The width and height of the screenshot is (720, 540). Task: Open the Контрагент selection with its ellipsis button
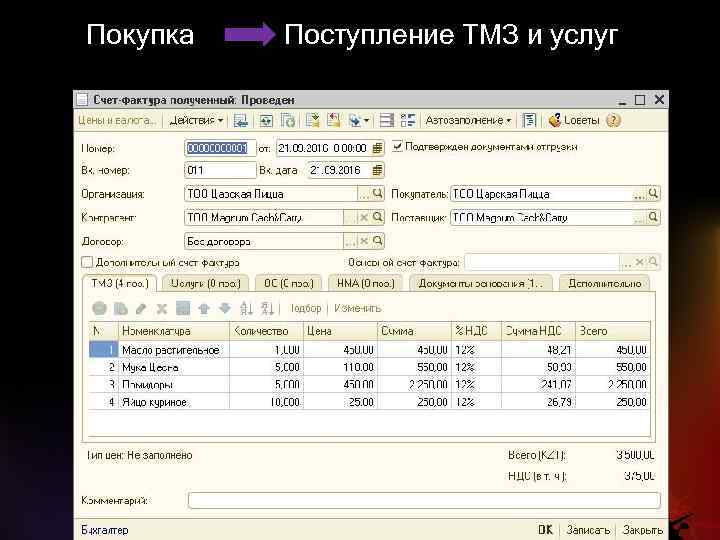coord(350,218)
